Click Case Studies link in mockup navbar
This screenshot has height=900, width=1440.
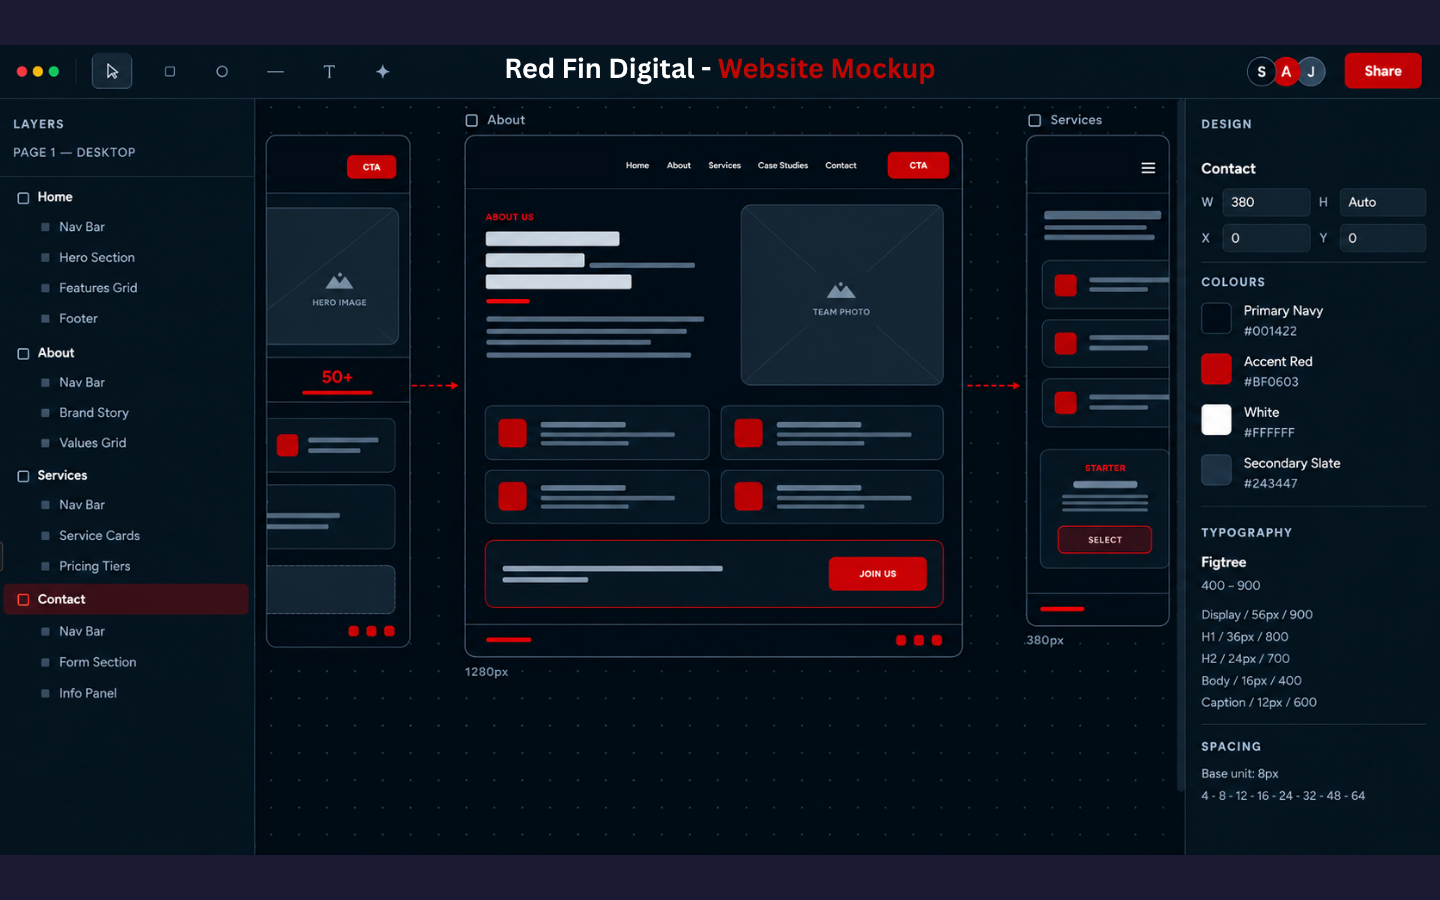tap(783, 166)
